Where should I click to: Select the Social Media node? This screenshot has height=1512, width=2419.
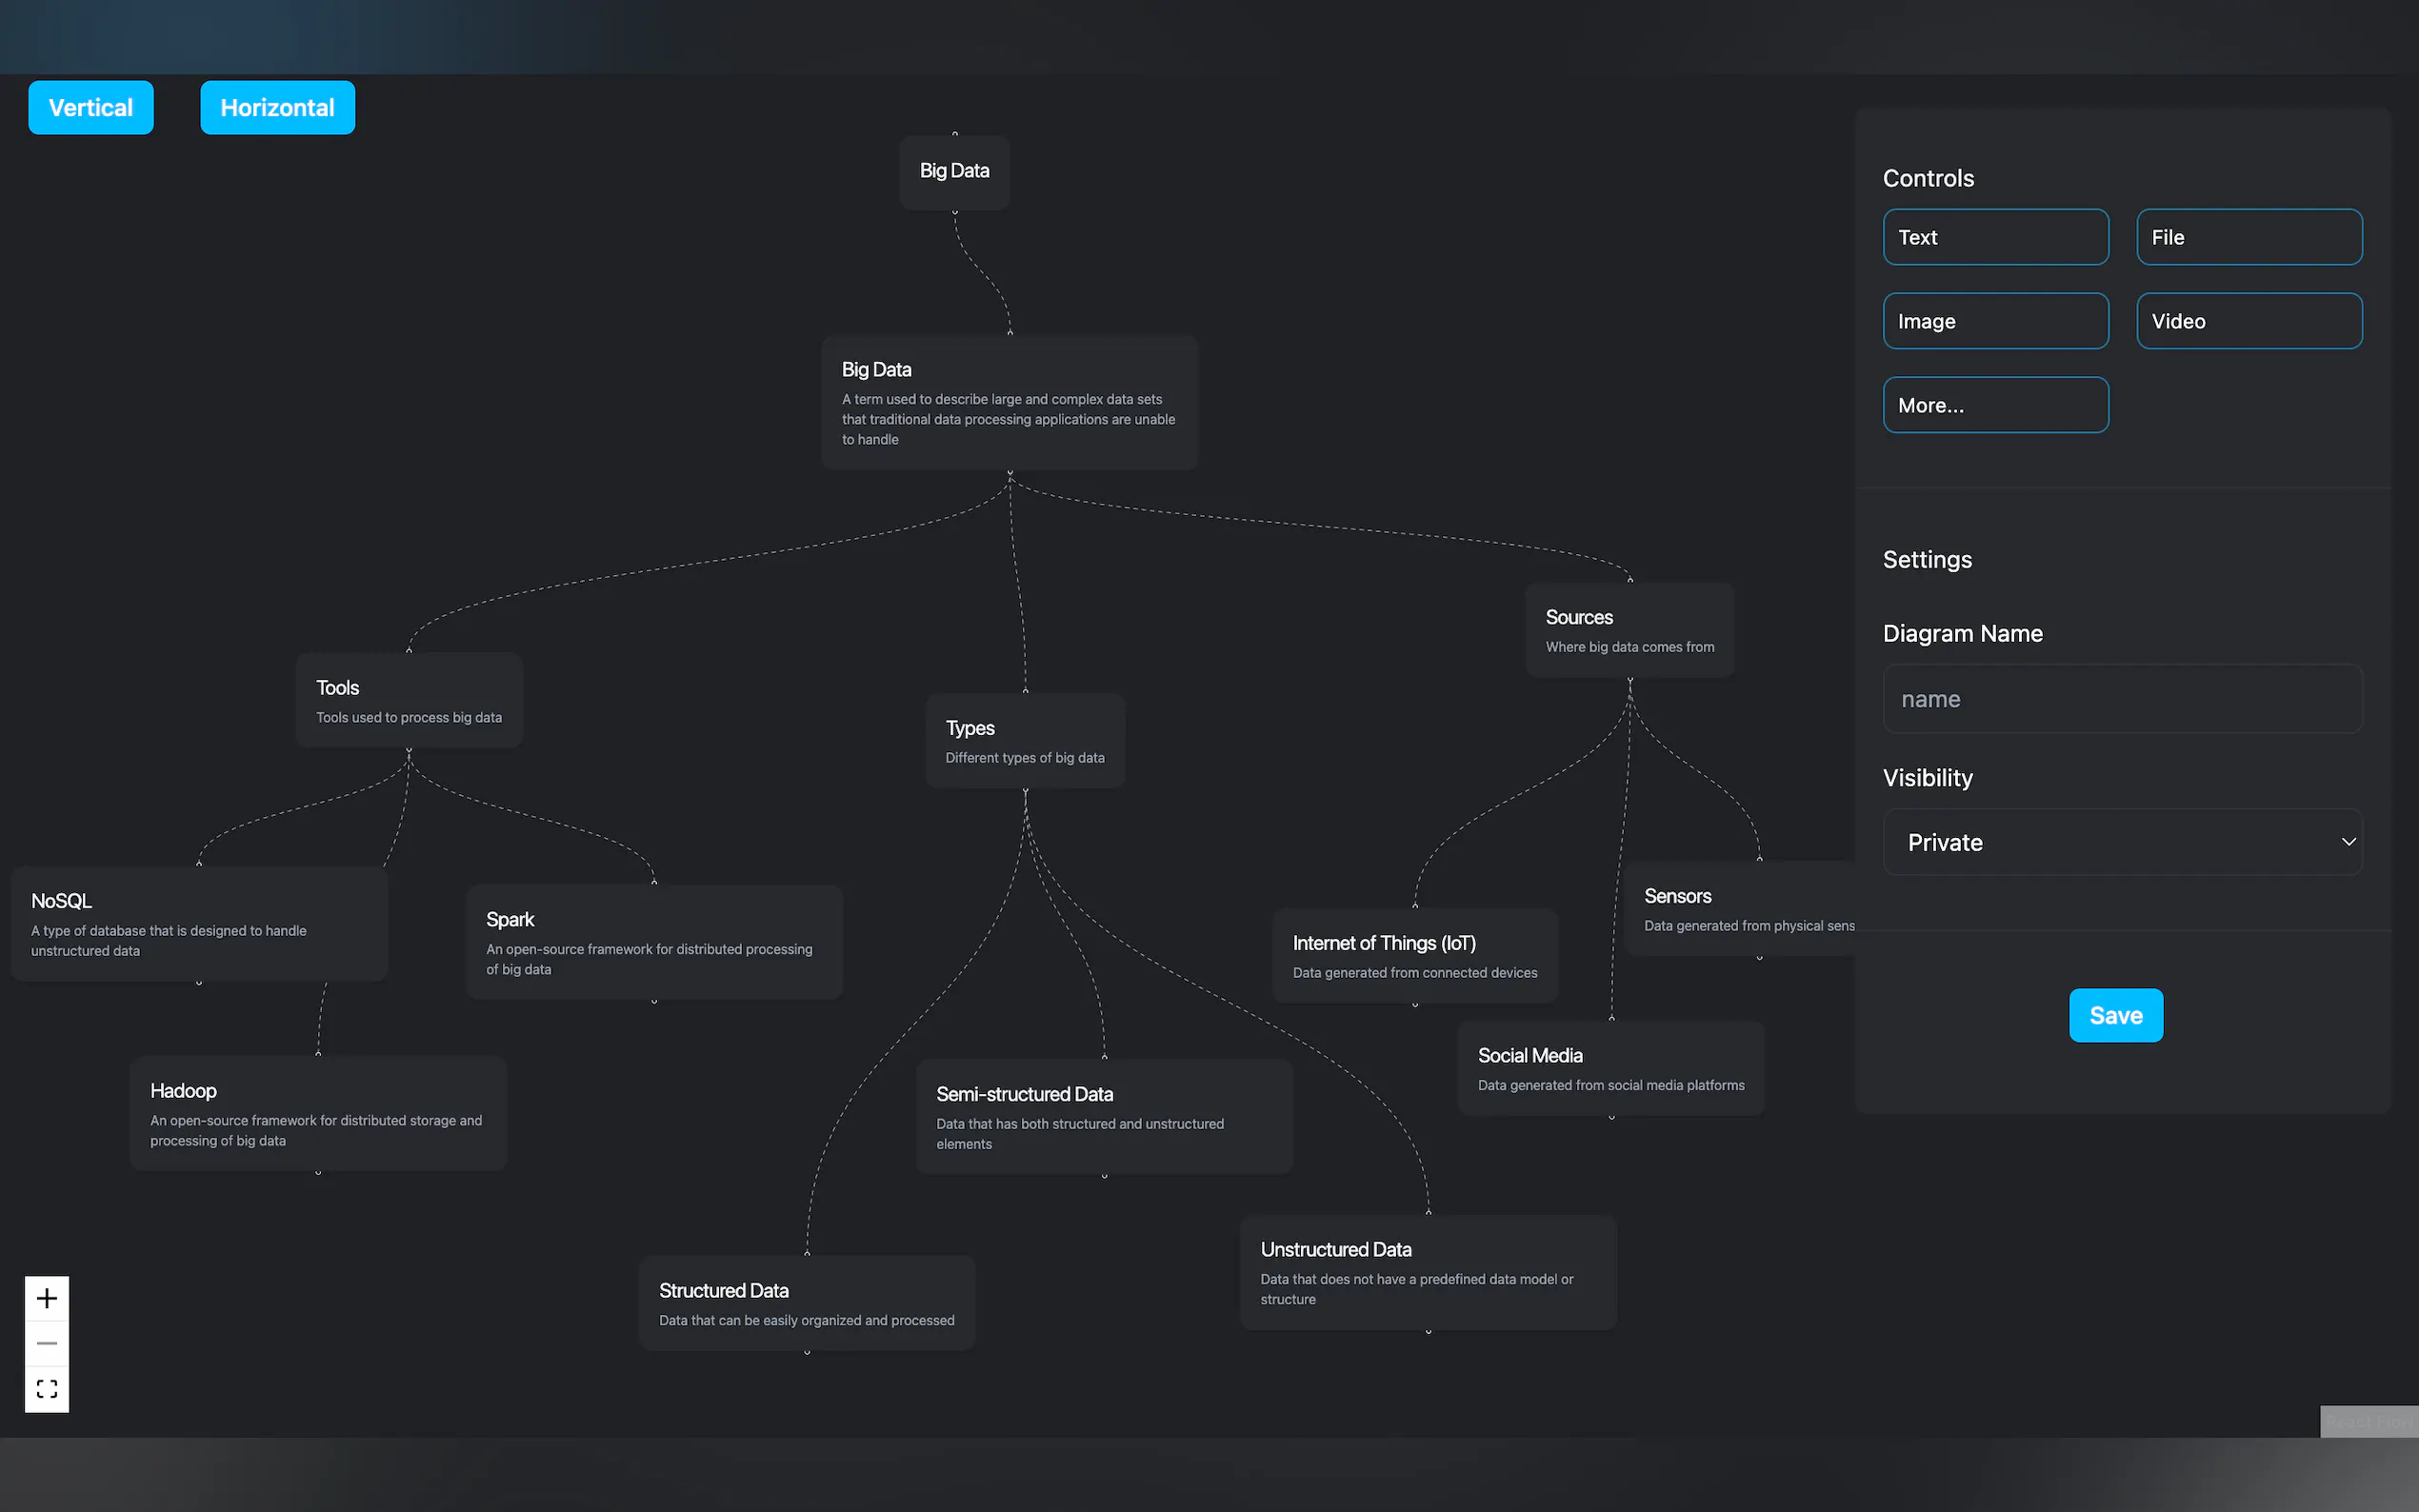(1610, 1068)
